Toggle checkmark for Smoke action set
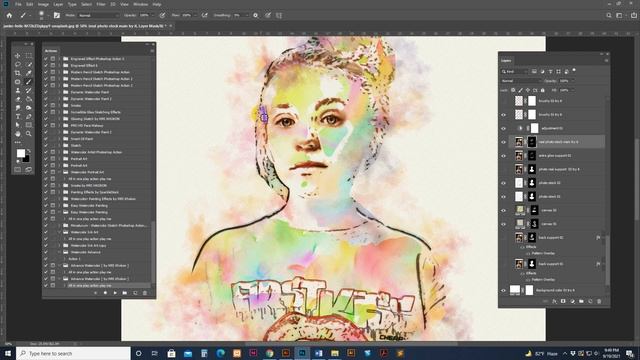Viewport: 640px width, 360px height. [46, 105]
